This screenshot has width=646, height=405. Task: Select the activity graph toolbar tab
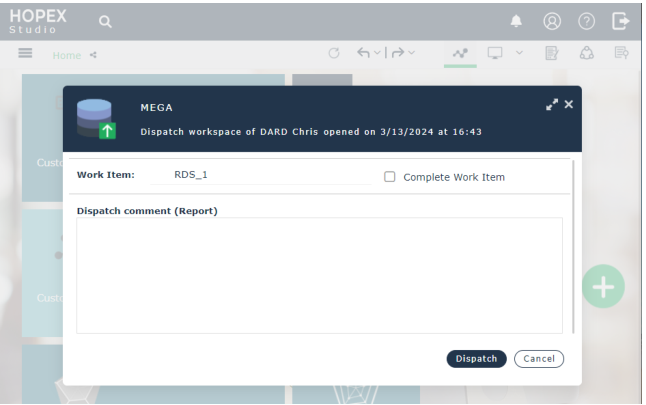460,54
